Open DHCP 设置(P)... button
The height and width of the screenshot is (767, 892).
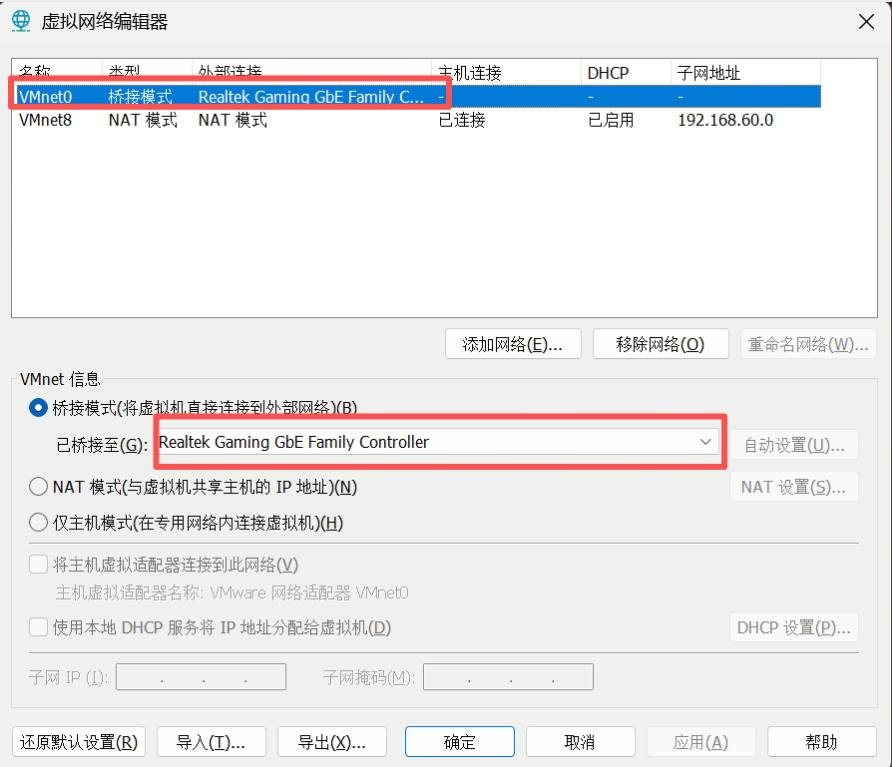point(794,628)
